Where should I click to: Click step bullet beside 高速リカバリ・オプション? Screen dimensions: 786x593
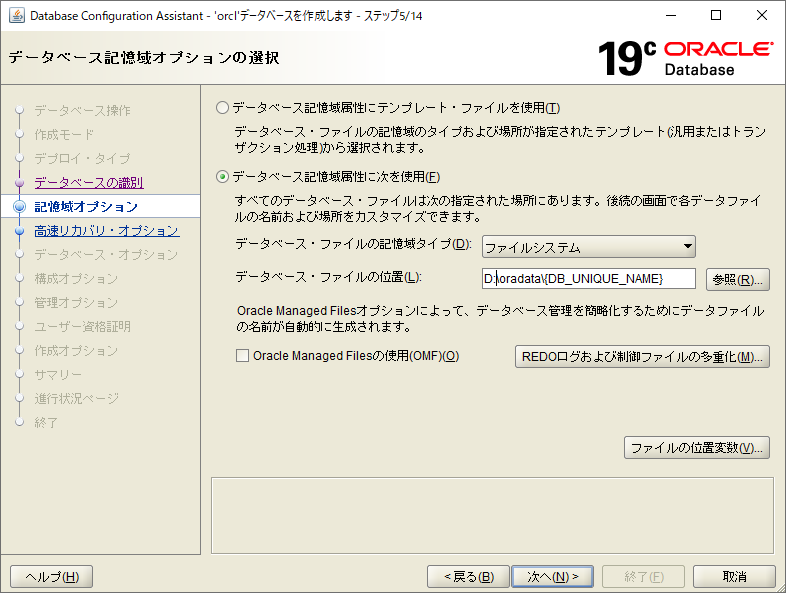[20, 231]
